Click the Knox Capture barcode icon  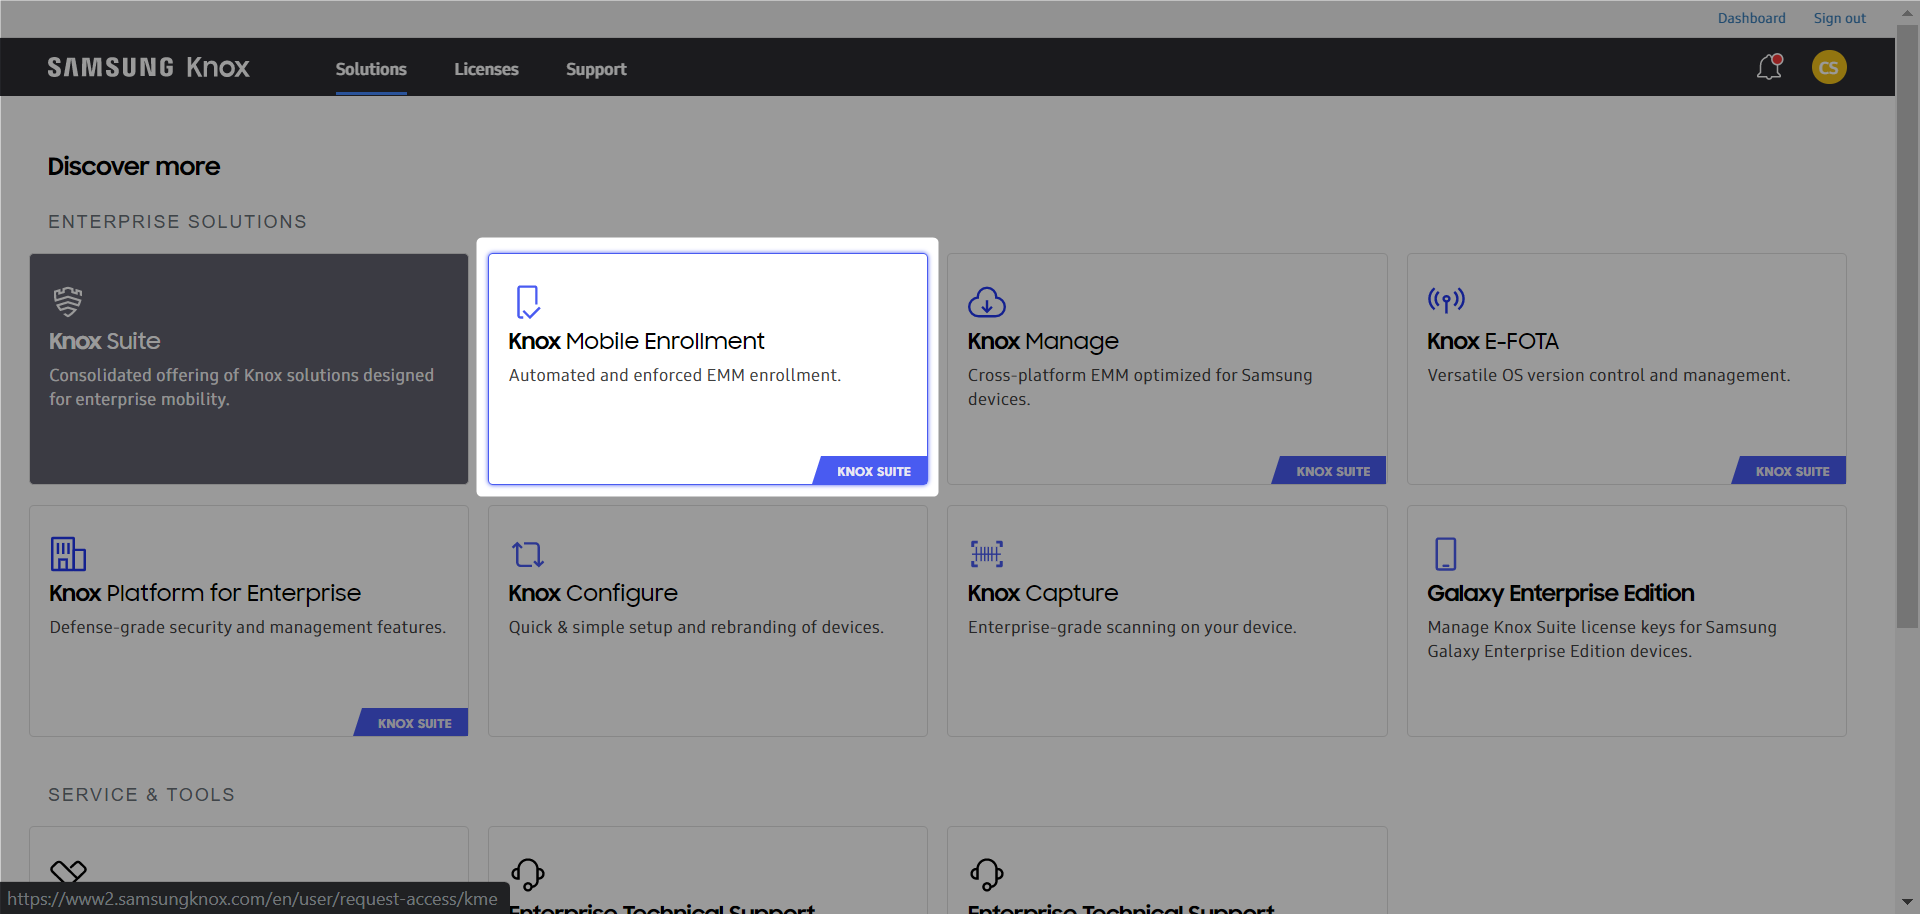click(987, 554)
